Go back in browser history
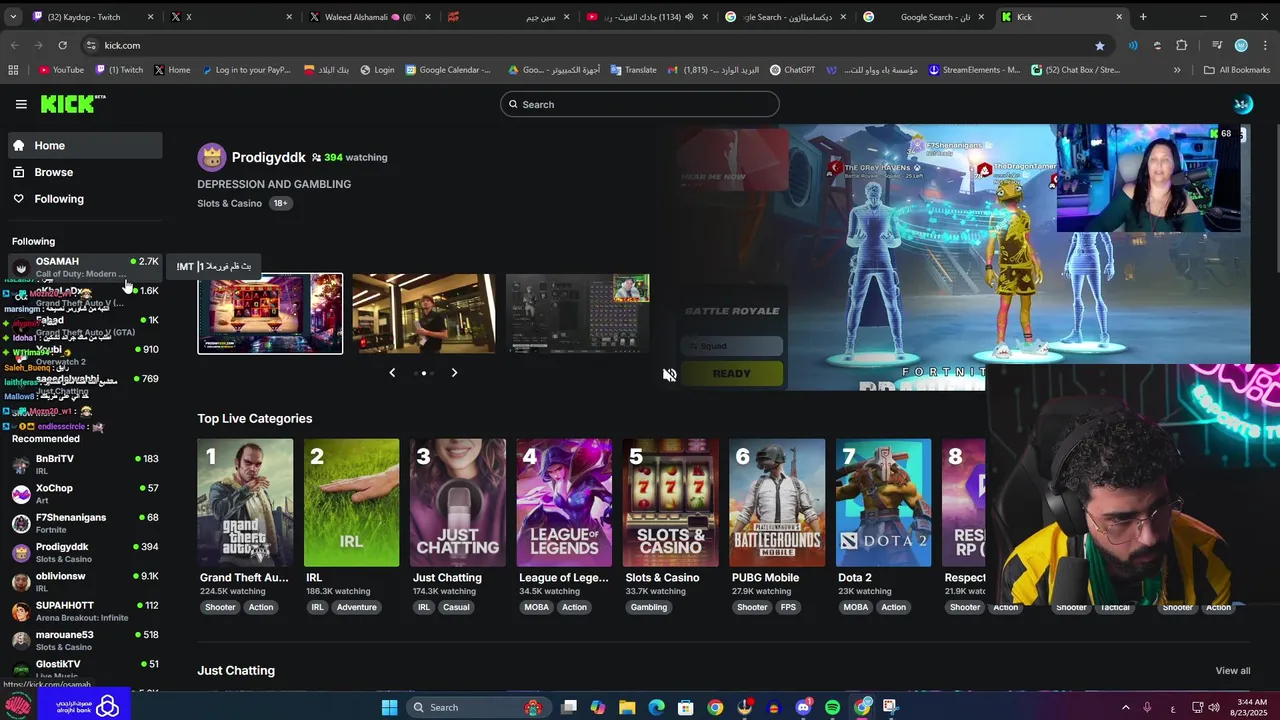Viewport: 1280px width, 720px height. [x=14, y=45]
